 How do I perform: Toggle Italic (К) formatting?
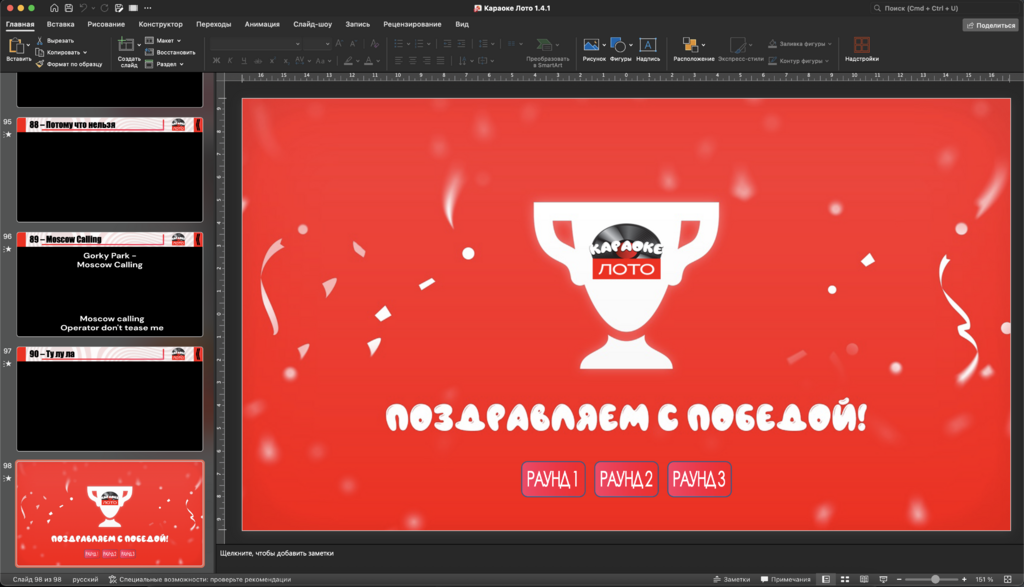coord(230,61)
